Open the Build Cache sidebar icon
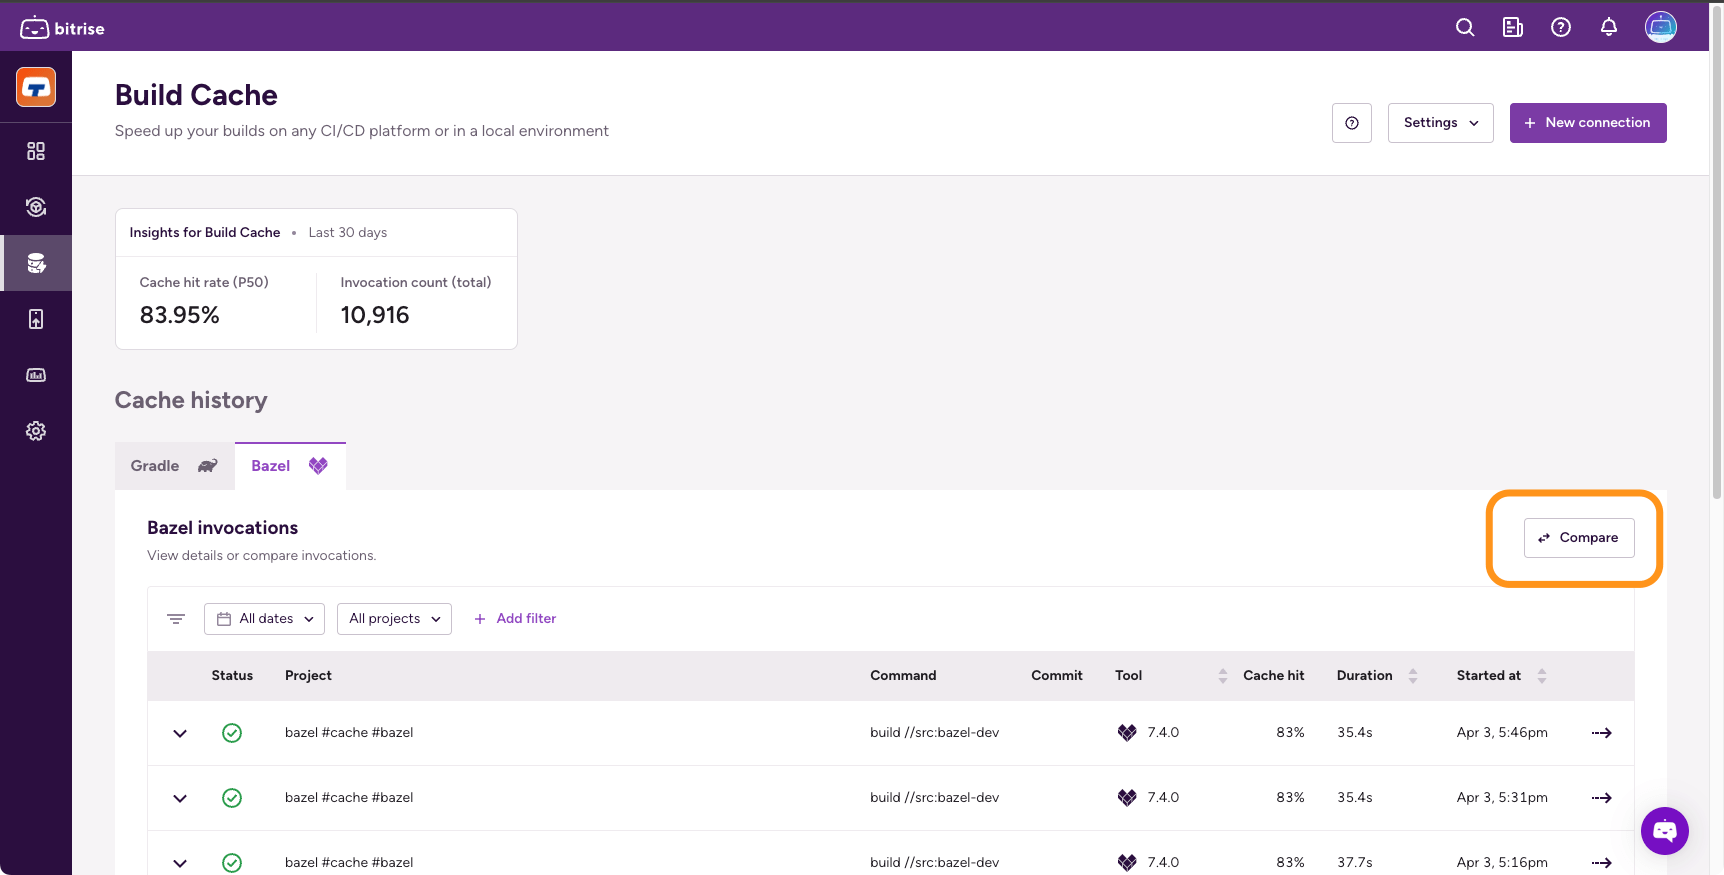This screenshot has height=875, width=1724. [x=36, y=263]
